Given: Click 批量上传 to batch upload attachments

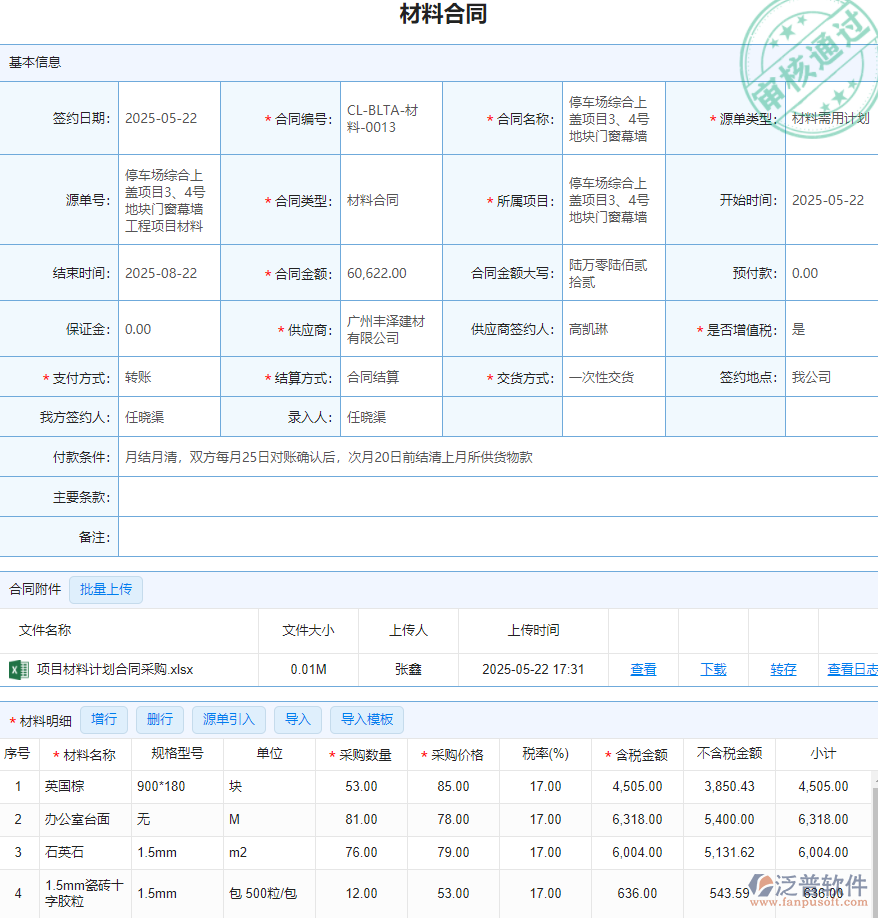Looking at the screenshot, I should [106, 589].
